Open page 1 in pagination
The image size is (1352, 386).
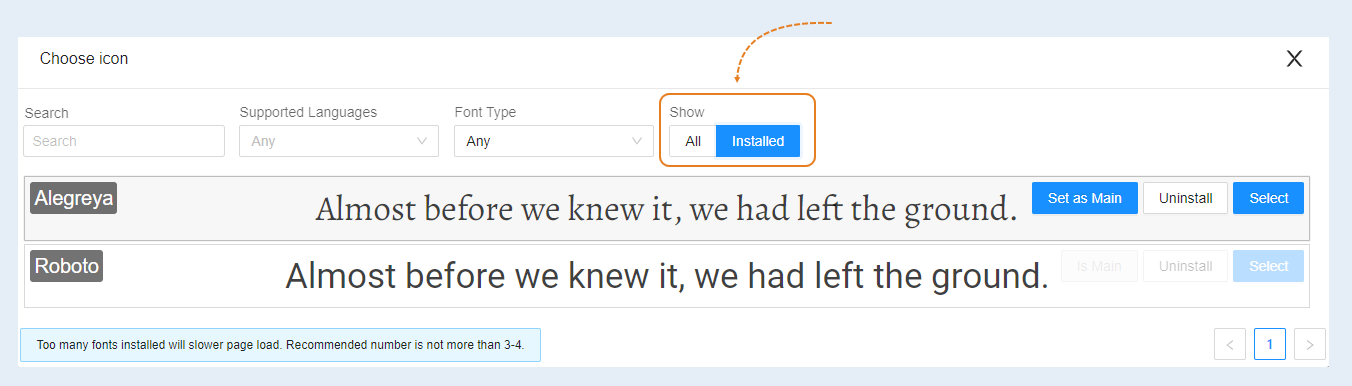click(x=1270, y=344)
